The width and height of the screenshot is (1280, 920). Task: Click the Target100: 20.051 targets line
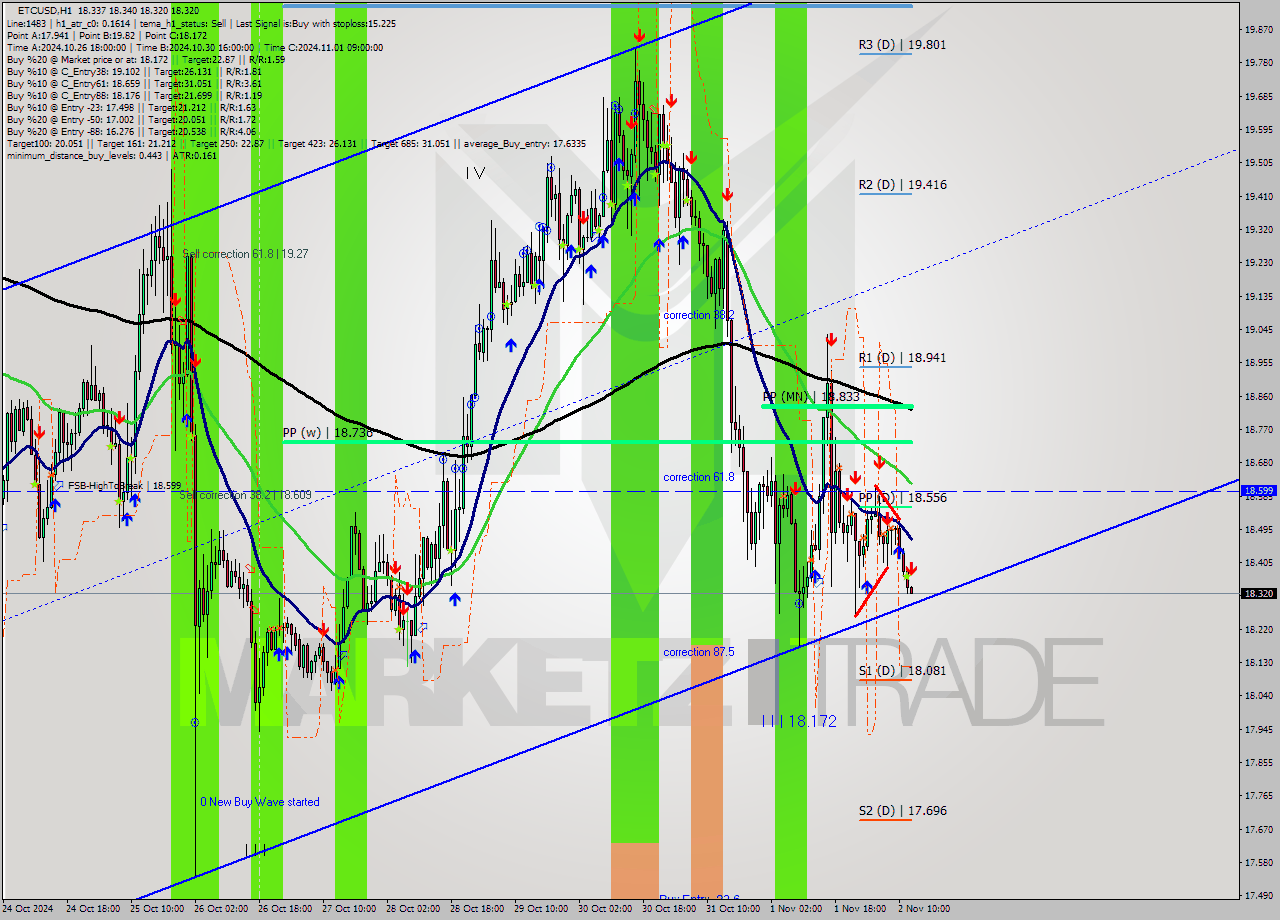(x=296, y=143)
